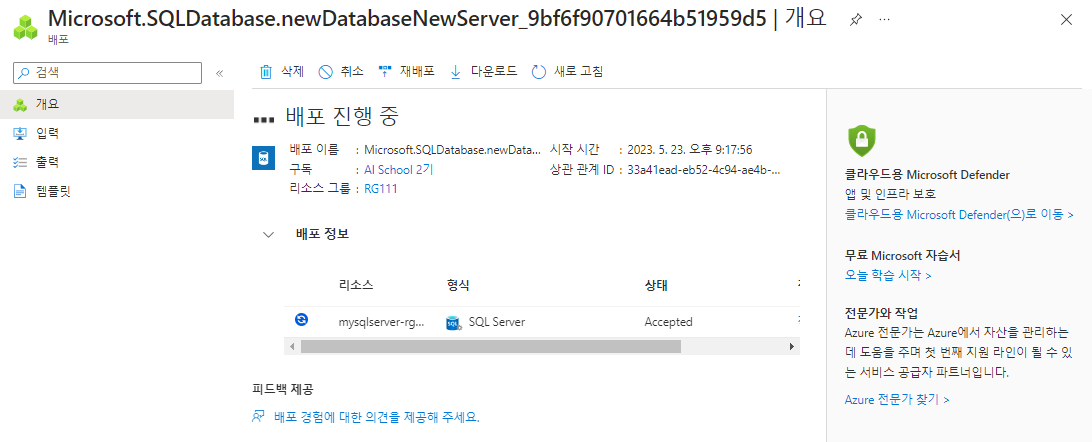Open the 개요 menu item
Screen dimensions: 1092x442
pyautogui.click(x=117, y=104)
